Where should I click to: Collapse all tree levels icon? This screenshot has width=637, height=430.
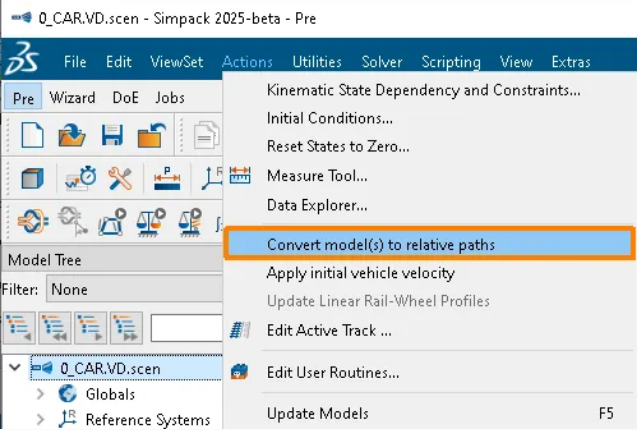coord(55,328)
